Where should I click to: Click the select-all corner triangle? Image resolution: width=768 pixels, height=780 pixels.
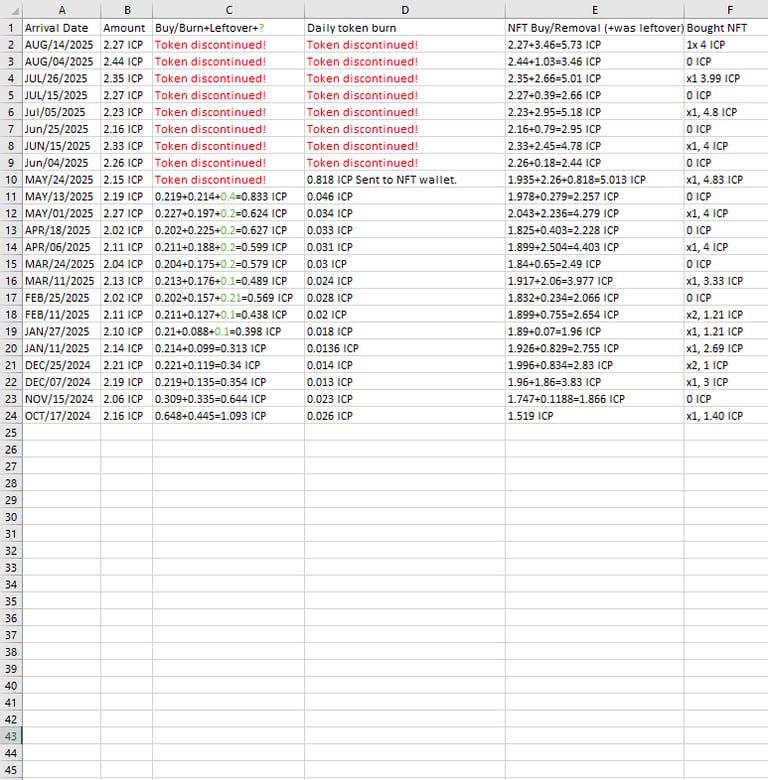(x=15, y=11)
